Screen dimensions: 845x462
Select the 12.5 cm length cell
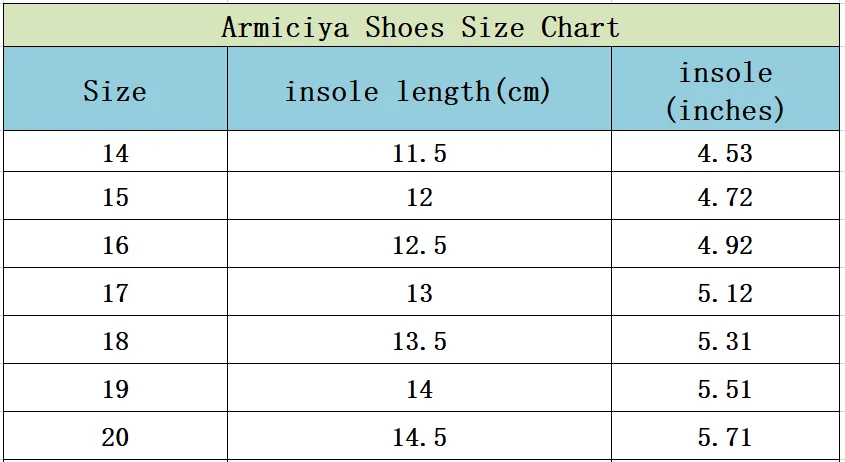(x=419, y=245)
